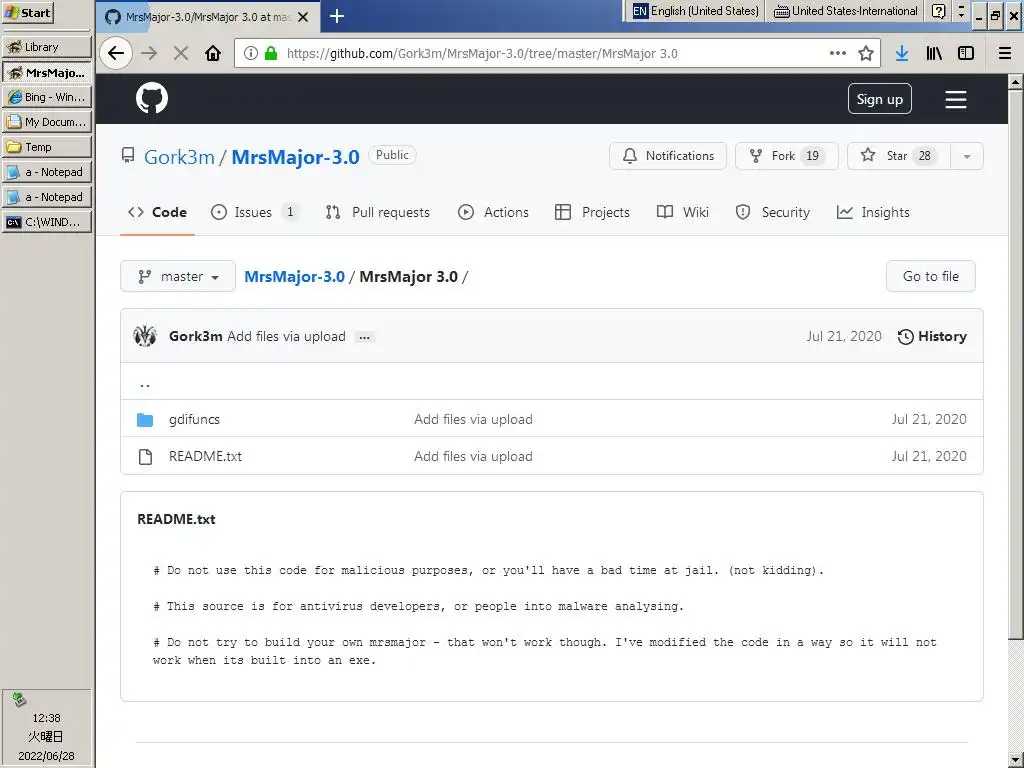The image size is (1024, 768).
Task: Star the MrsMajor-3.0 repository
Action: [899, 156]
